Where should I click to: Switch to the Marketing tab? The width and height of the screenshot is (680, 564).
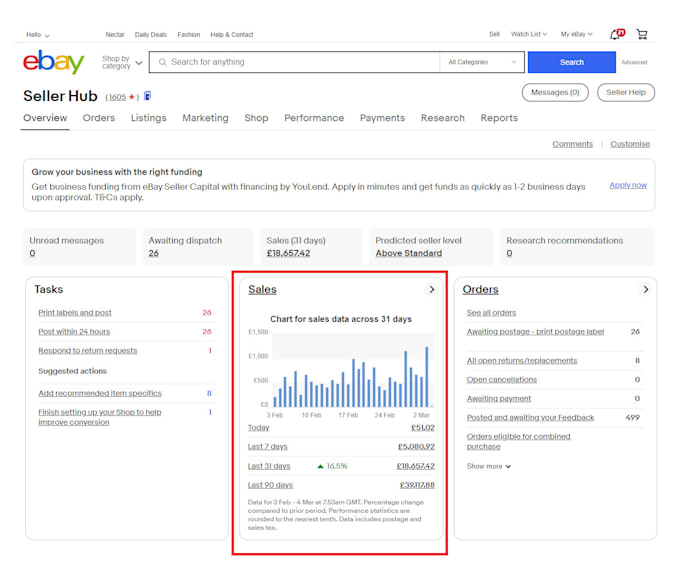pos(205,118)
